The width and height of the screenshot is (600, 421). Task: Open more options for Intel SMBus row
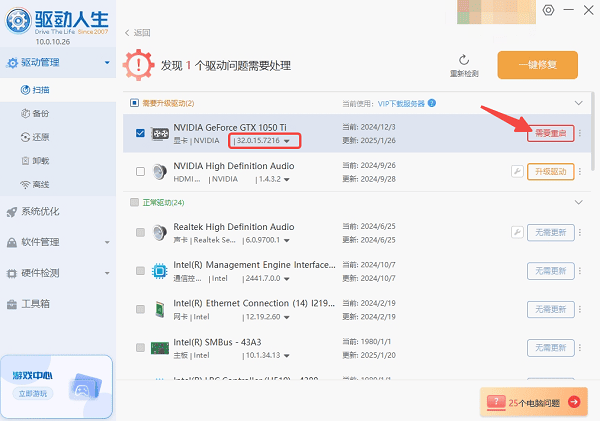[x=580, y=348]
